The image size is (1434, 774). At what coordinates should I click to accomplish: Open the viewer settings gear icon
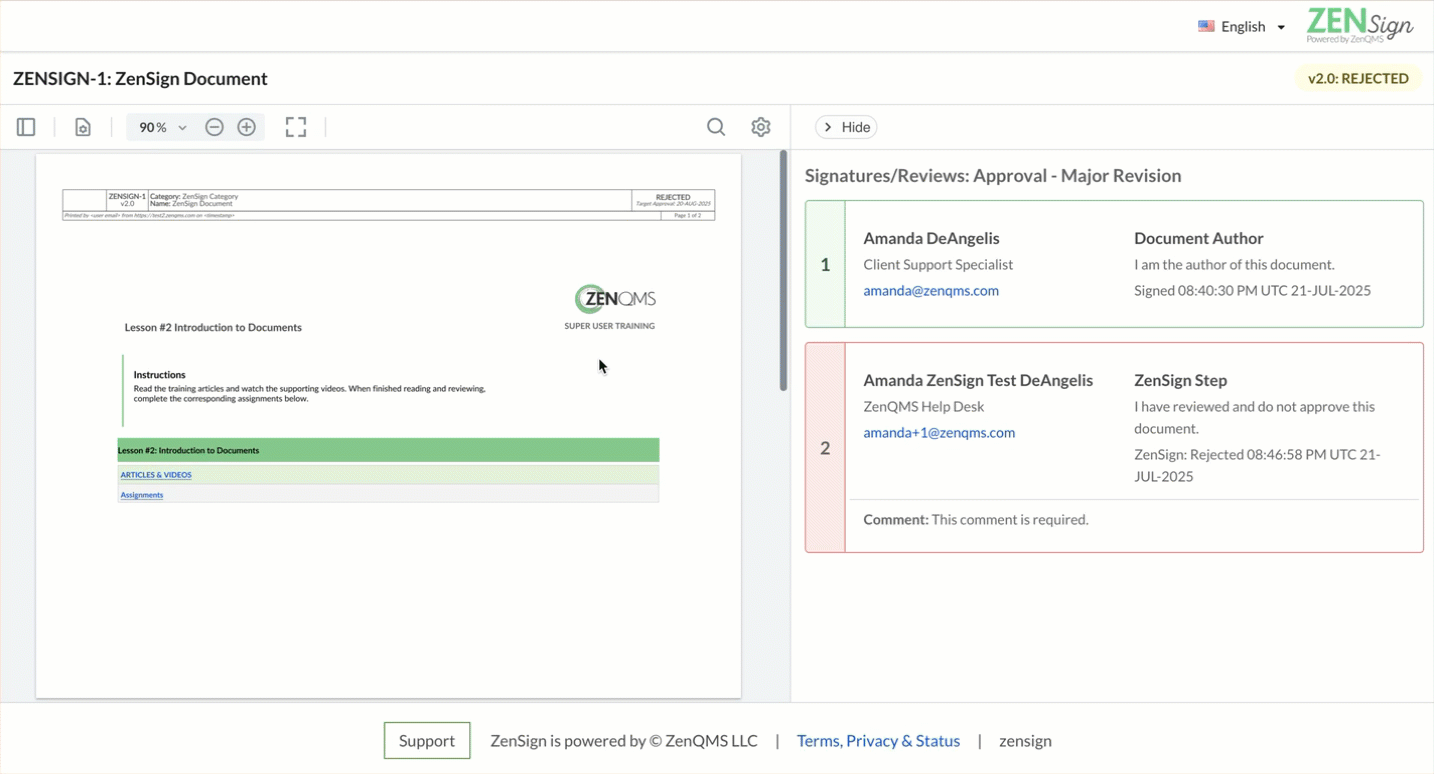(x=761, y=127)
